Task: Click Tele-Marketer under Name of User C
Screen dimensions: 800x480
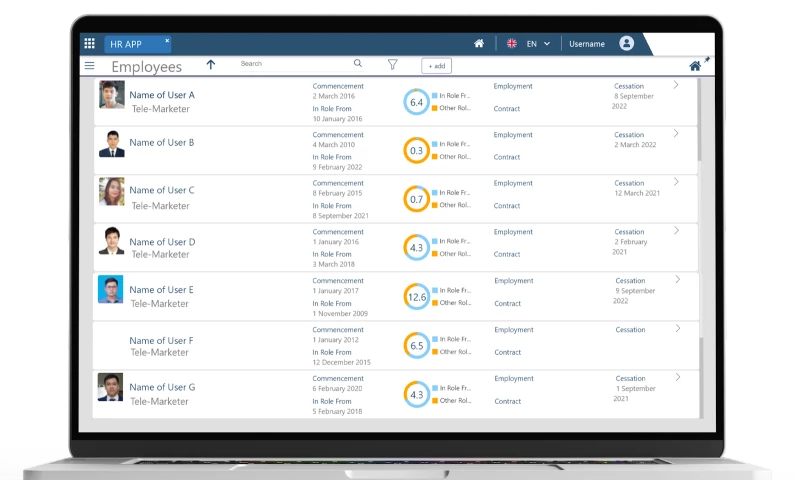Action: click(x=160, y=206)
